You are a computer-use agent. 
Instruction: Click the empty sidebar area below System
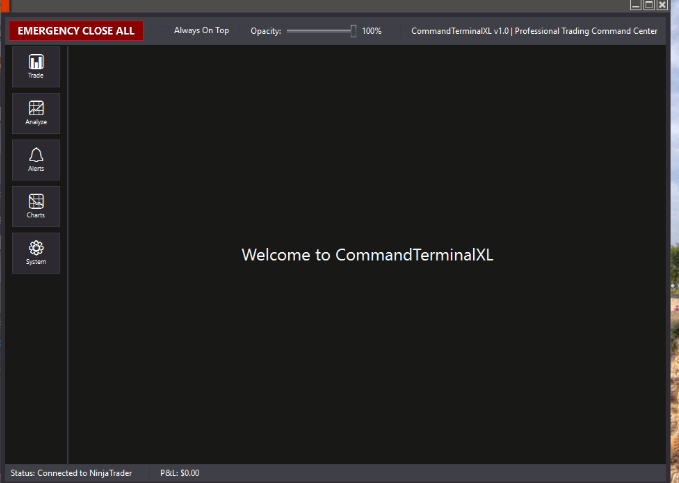36,370
